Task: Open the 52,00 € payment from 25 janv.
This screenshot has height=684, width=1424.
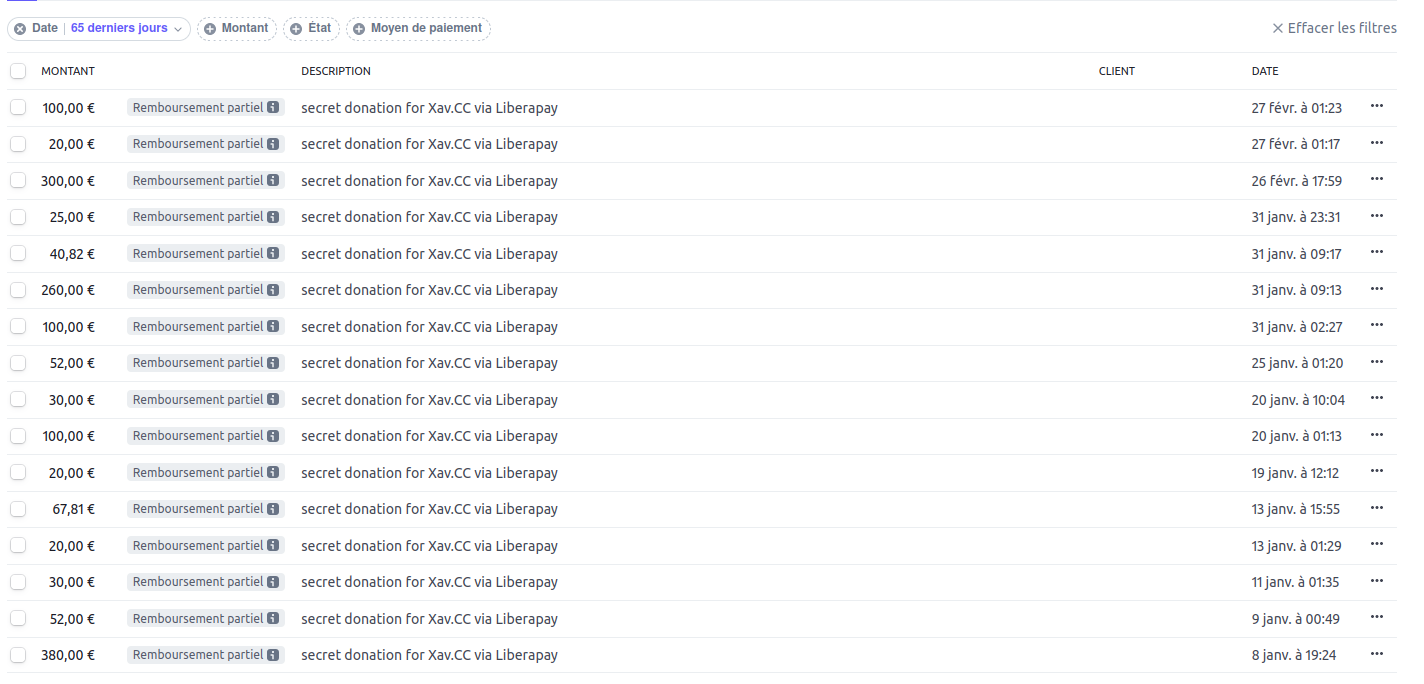Action: tap(429, 363)
